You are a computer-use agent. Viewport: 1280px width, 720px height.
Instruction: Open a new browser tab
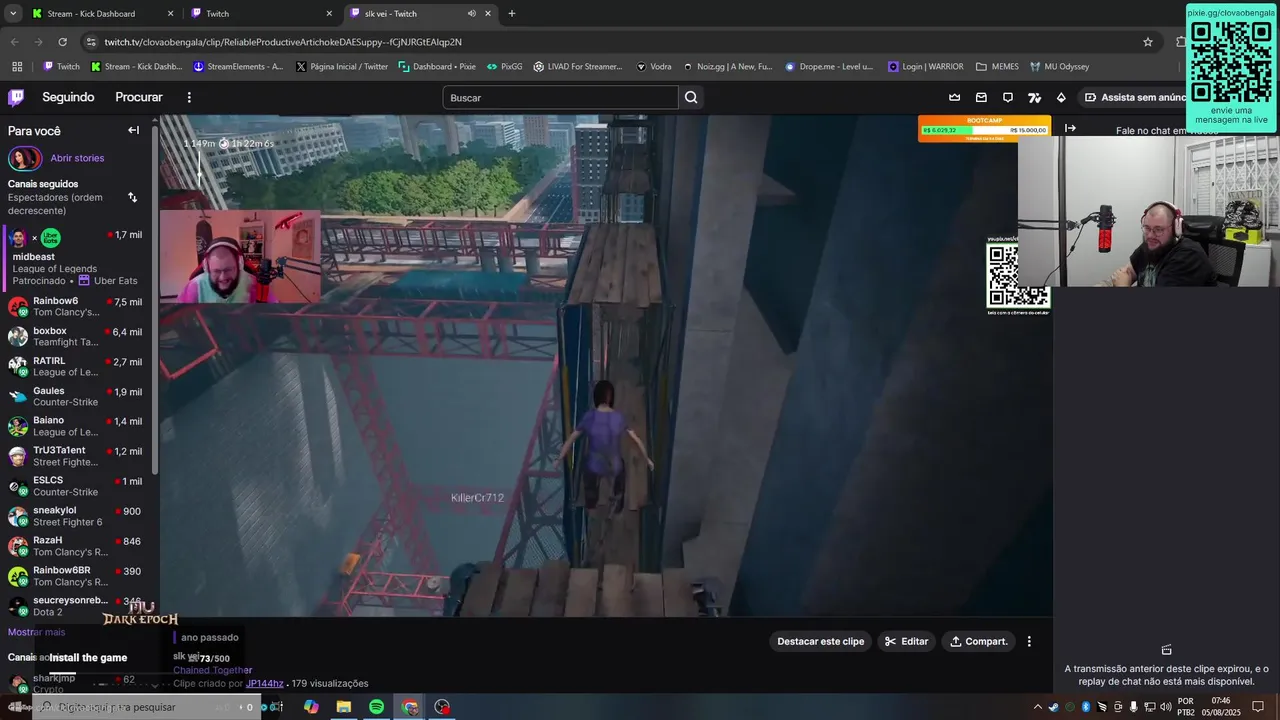point(512,14)
